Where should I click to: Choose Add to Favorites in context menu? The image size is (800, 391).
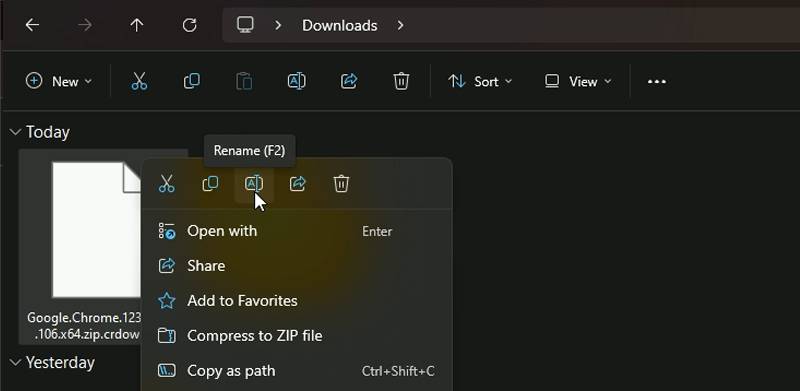click(296, 301)
